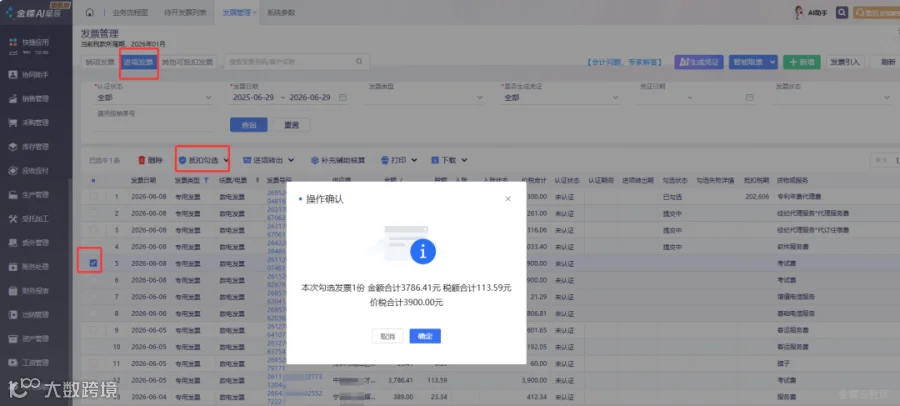Open 应收应付 module in sidebar
900x406 pixels.
point(29,171)
